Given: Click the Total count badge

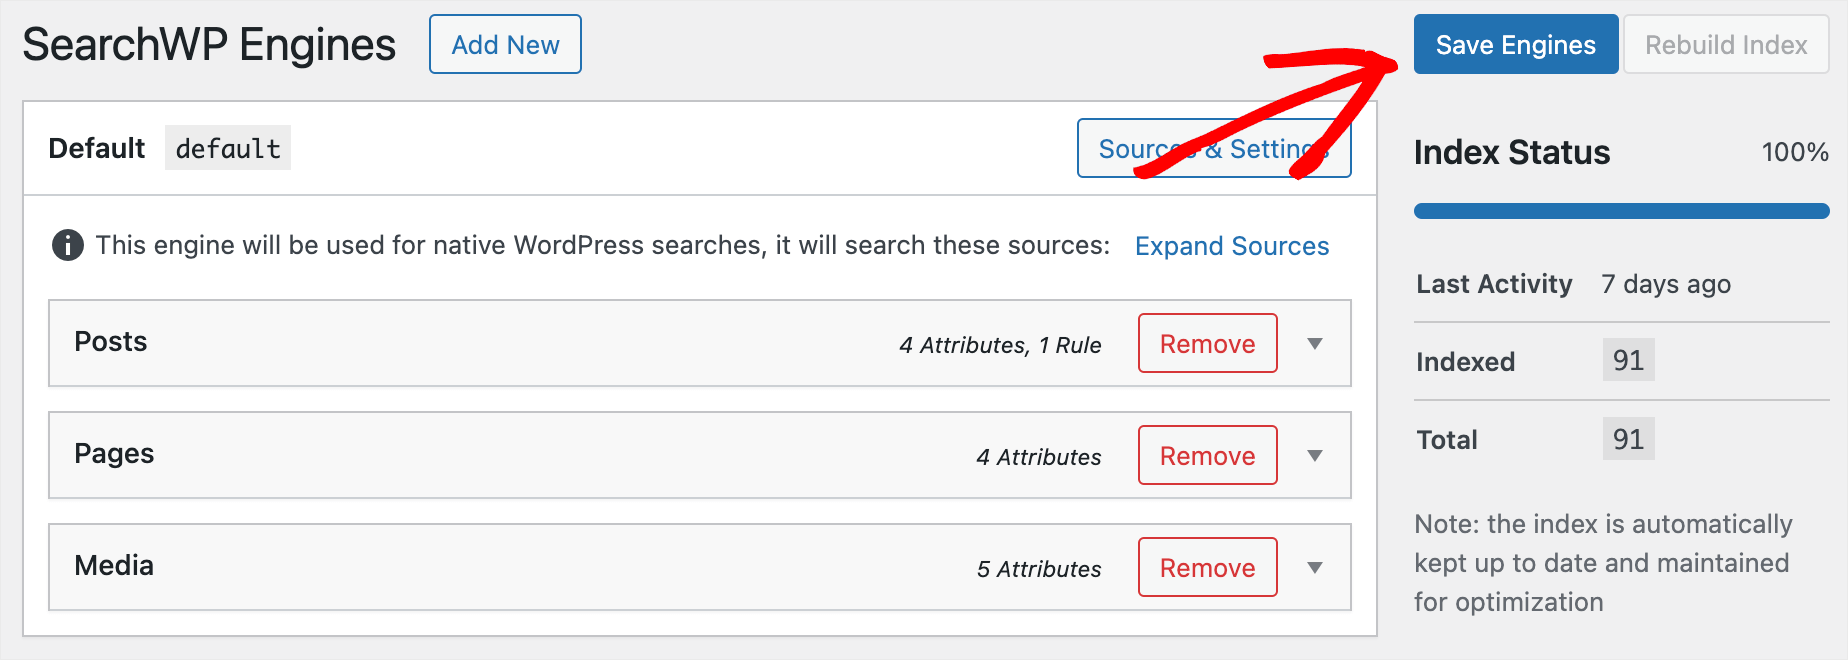Looking at the screenshot, I should tap(1628, 439).
